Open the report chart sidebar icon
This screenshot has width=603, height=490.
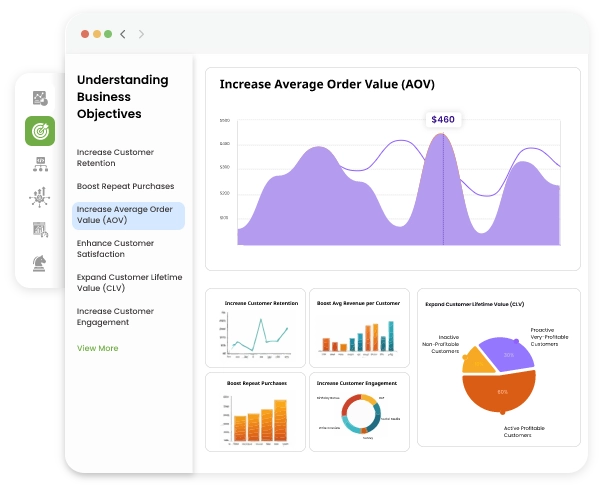tap(40, 230)
